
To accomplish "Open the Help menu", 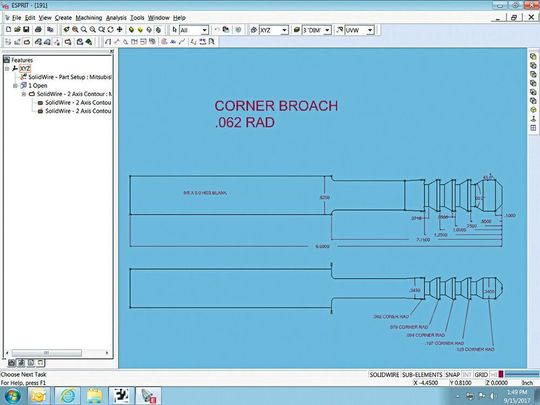I will point(179,18).
